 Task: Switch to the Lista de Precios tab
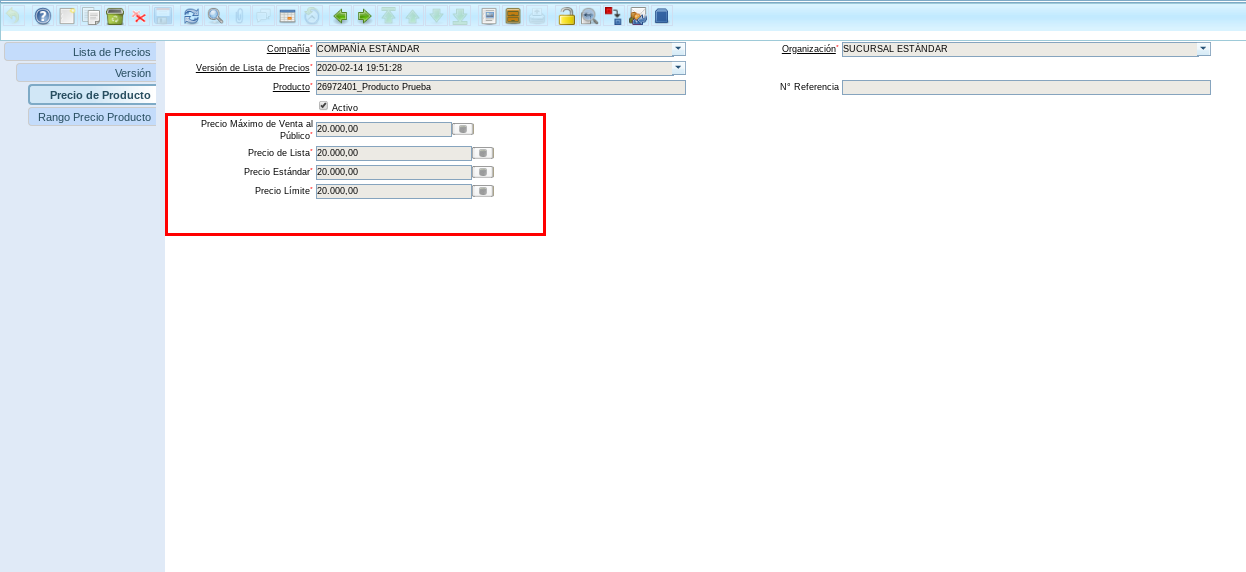pos(80,52)
